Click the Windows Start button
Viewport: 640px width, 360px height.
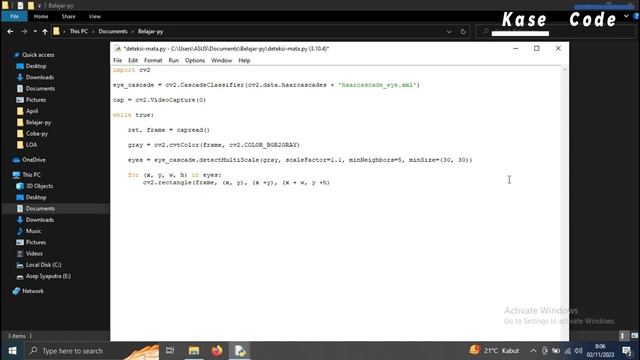[x=12, y=351]
